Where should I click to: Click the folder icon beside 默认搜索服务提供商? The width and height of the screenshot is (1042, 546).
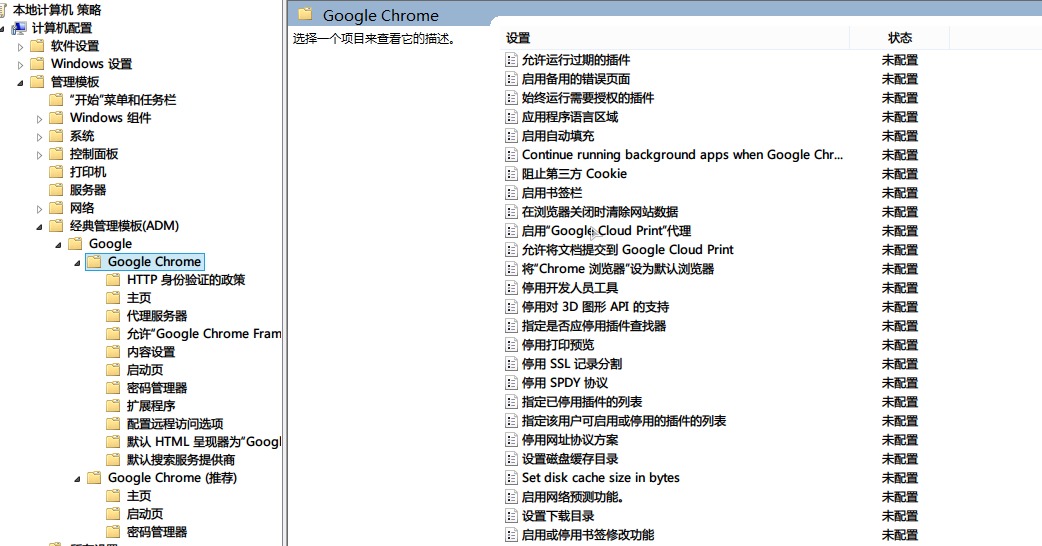click(x=114, y=460)
